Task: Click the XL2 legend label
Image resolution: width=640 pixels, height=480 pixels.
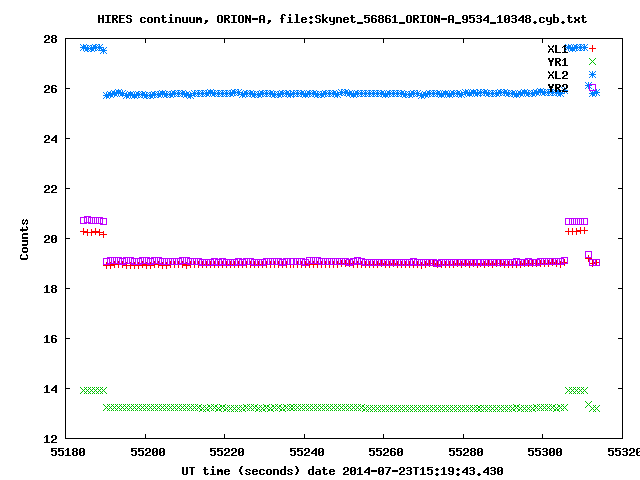Action: pos(558,75)
